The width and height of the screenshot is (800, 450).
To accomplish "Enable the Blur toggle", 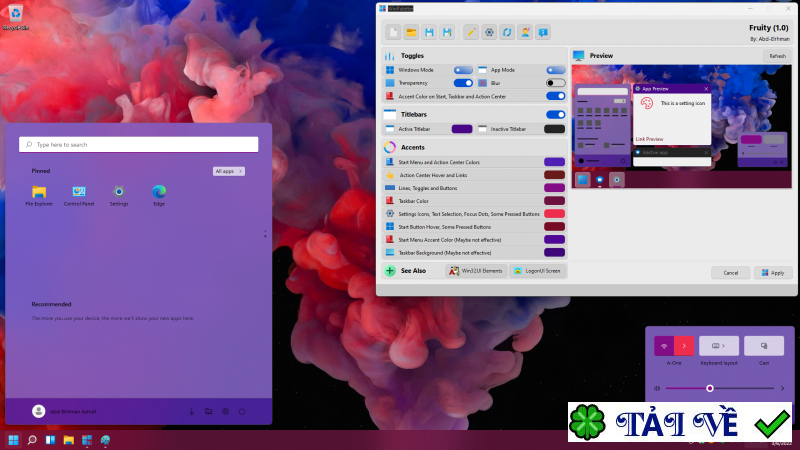I will click(x=555, y=83).
